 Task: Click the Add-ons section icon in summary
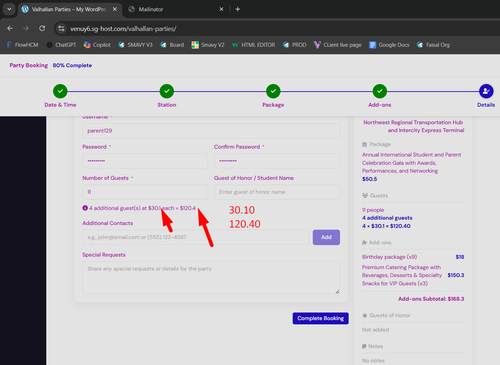[x=365, y=242]
